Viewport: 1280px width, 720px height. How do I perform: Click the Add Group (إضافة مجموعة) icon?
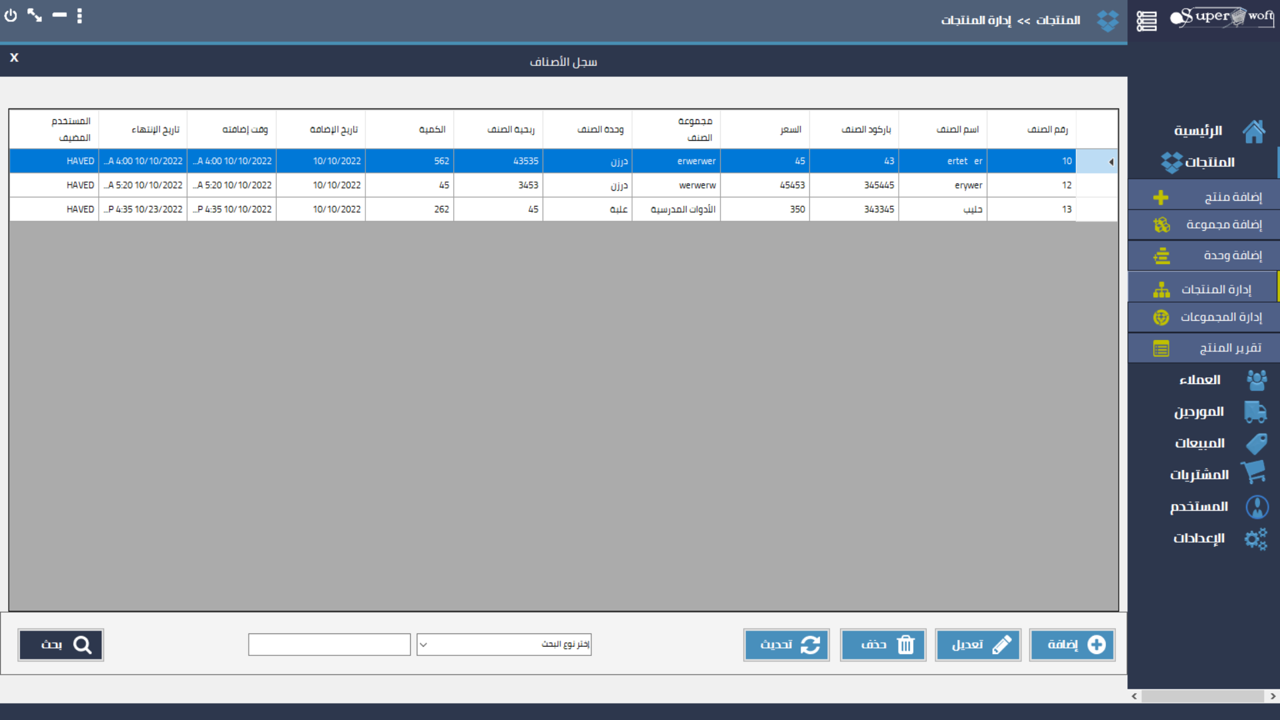click(x=1160, y=224)
